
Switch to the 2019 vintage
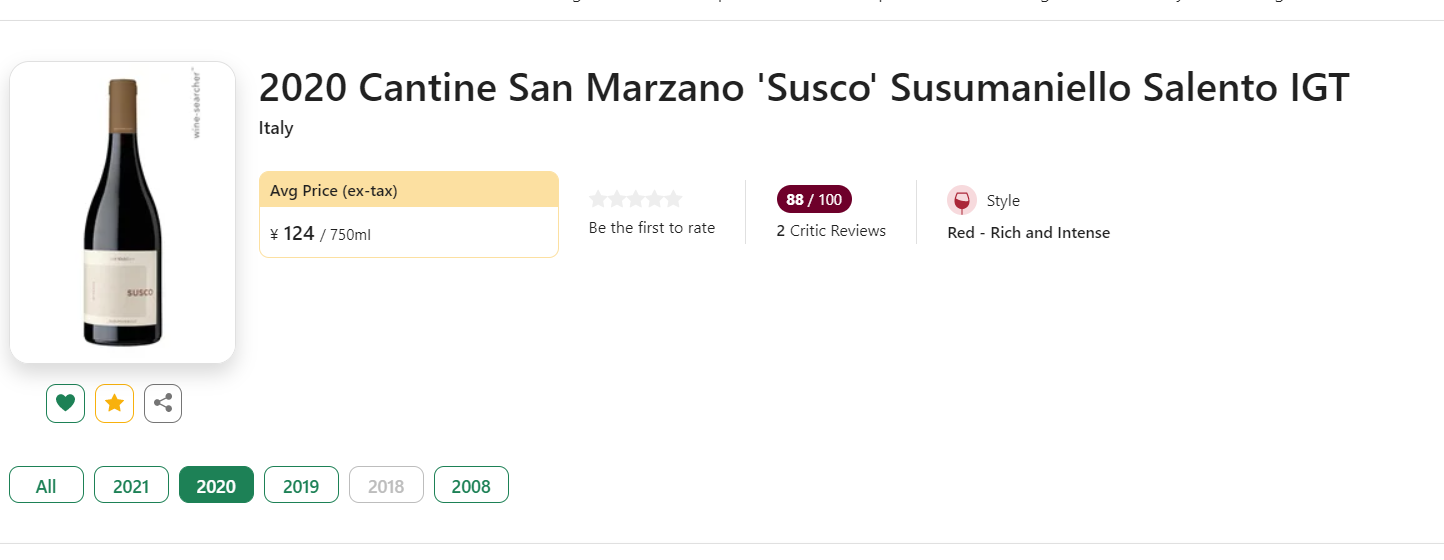coord(301,485)
